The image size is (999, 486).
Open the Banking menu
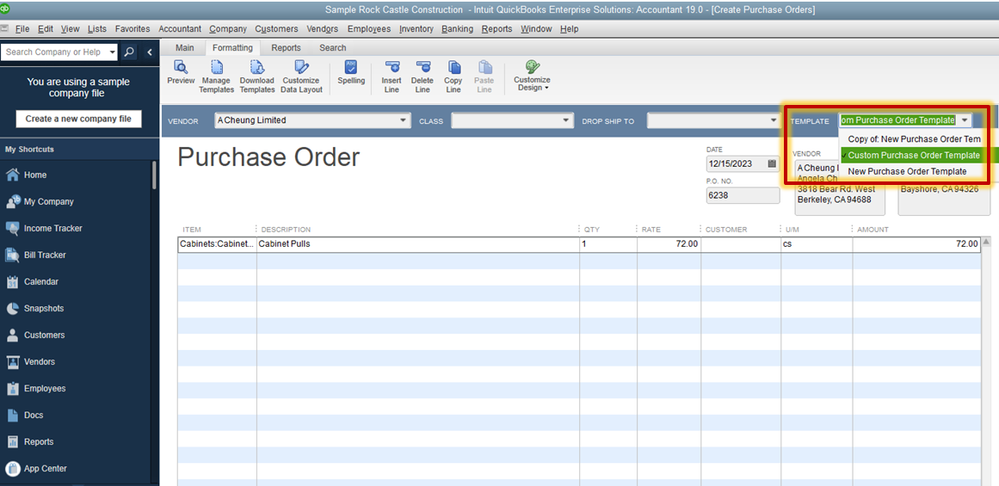[457, 29]
